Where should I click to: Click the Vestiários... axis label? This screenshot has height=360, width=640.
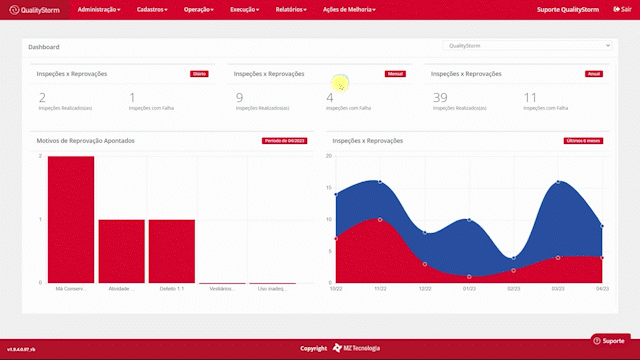(x=222, y=289)
